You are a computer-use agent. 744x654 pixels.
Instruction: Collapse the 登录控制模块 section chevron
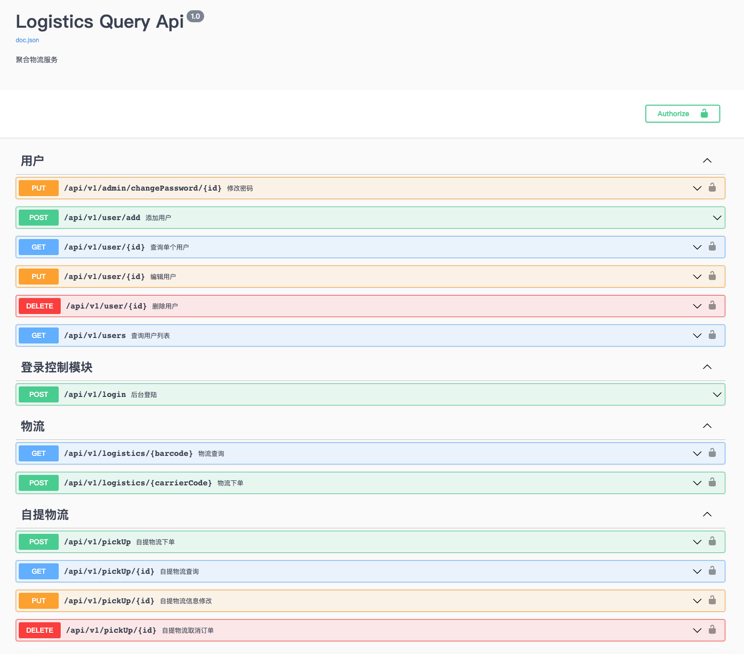pos(707,367)
